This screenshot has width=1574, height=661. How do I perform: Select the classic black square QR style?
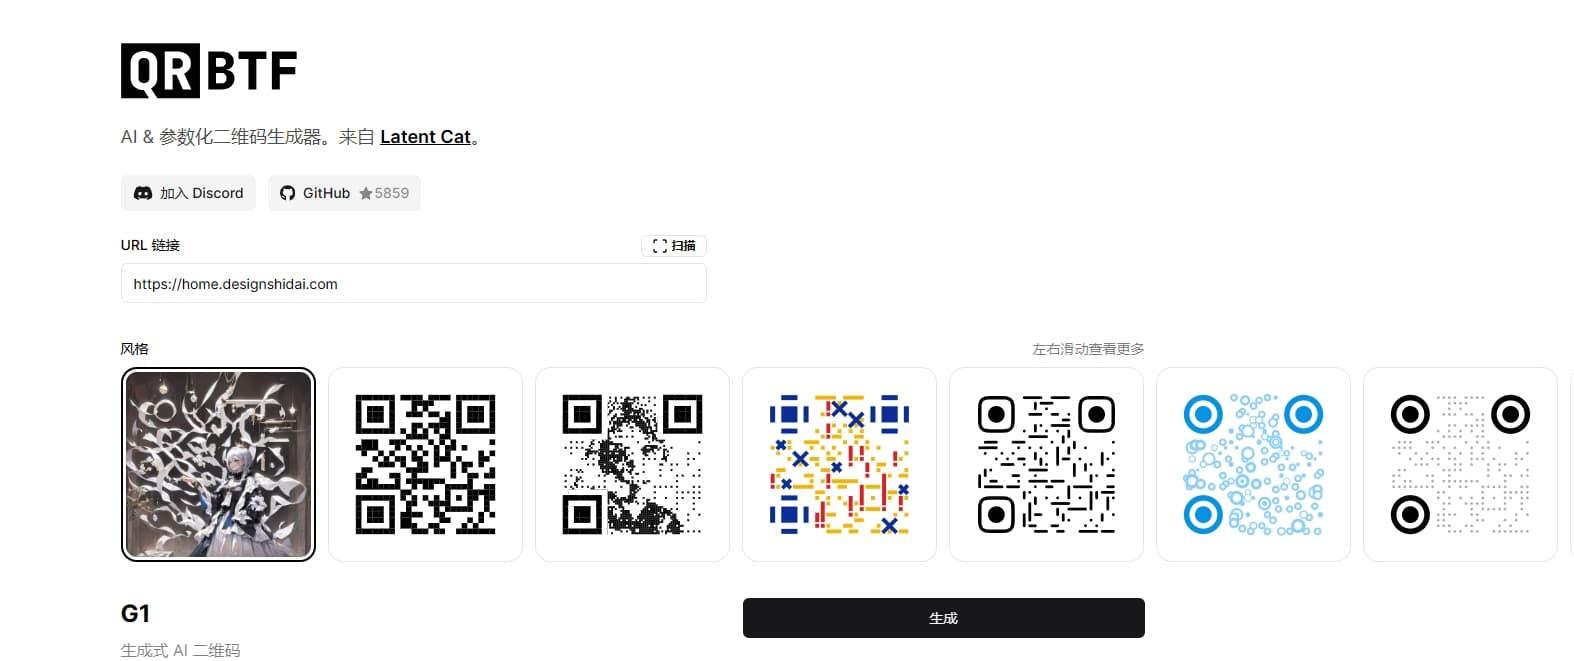tap(425, 464)
